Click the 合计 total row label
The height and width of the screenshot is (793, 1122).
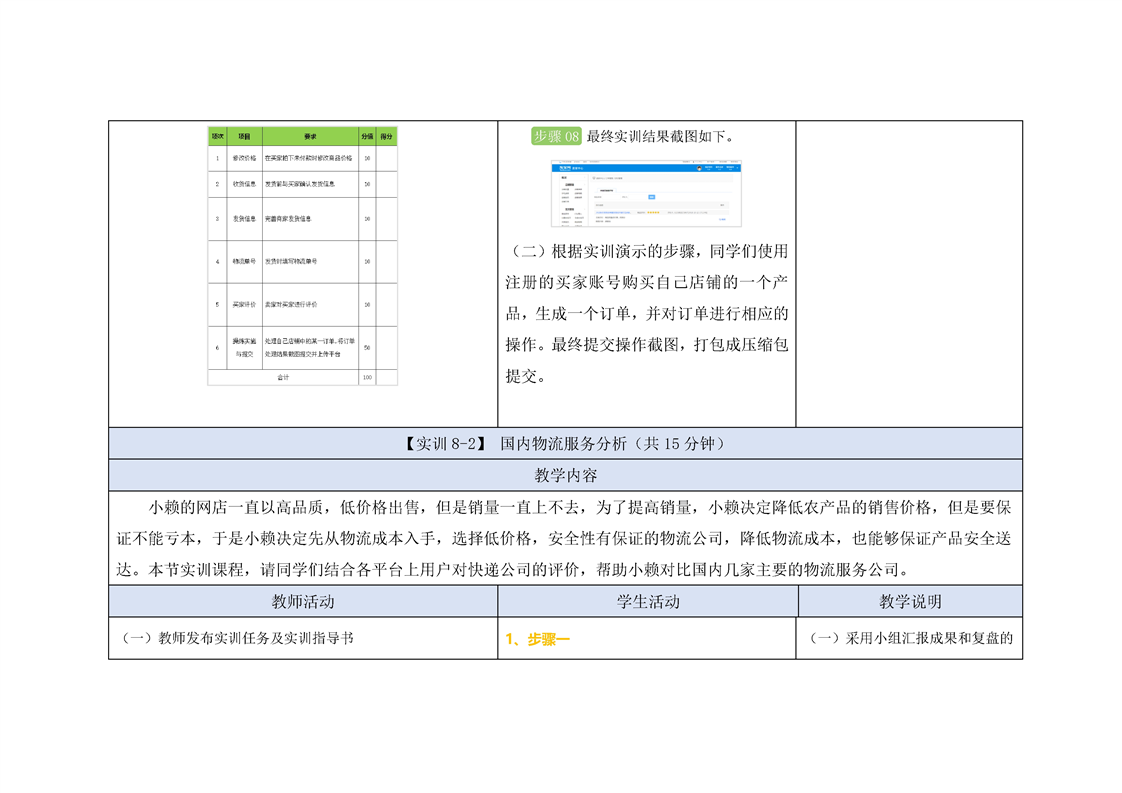click(x=283, y=377)
